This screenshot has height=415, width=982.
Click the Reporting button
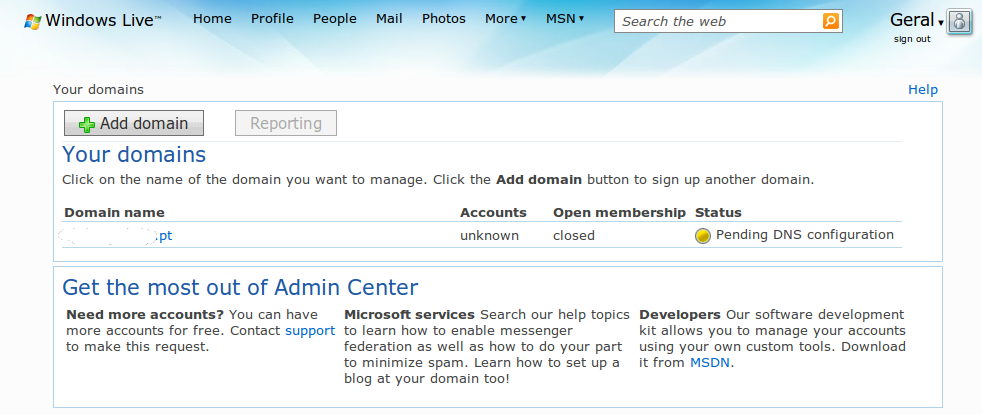286,123
